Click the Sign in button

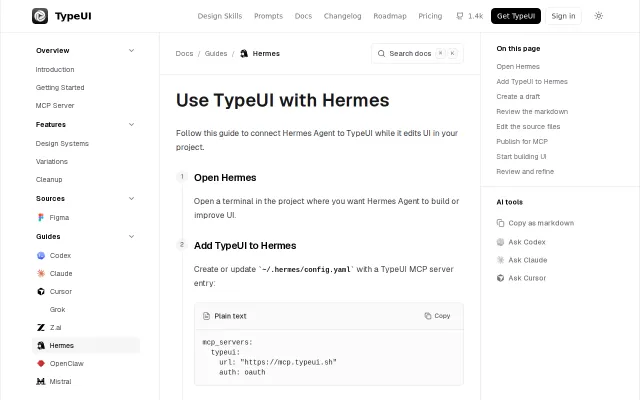point(563,16)
